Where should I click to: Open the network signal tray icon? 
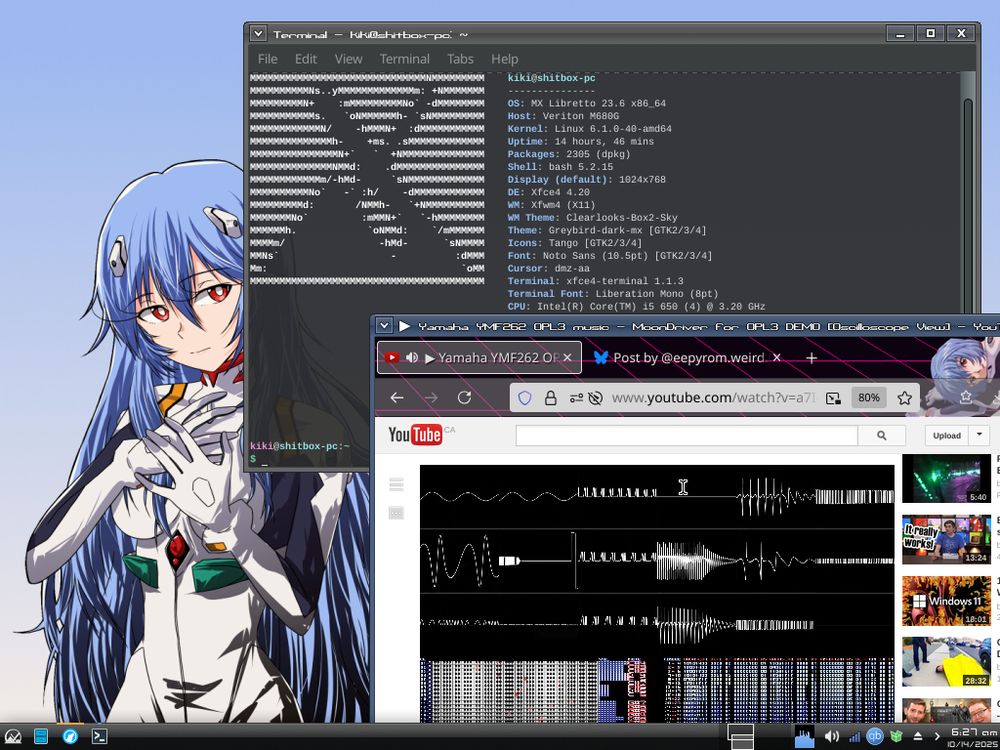pos(855,737)
